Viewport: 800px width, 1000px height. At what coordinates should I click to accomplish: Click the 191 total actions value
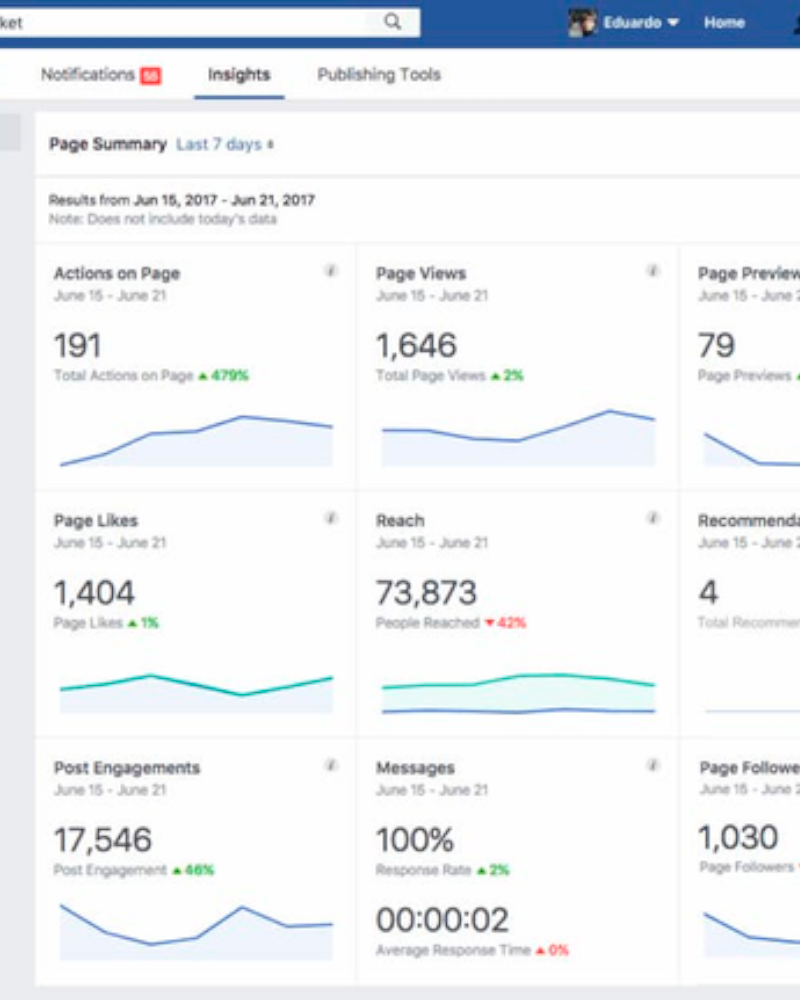[x=77, y=346]
